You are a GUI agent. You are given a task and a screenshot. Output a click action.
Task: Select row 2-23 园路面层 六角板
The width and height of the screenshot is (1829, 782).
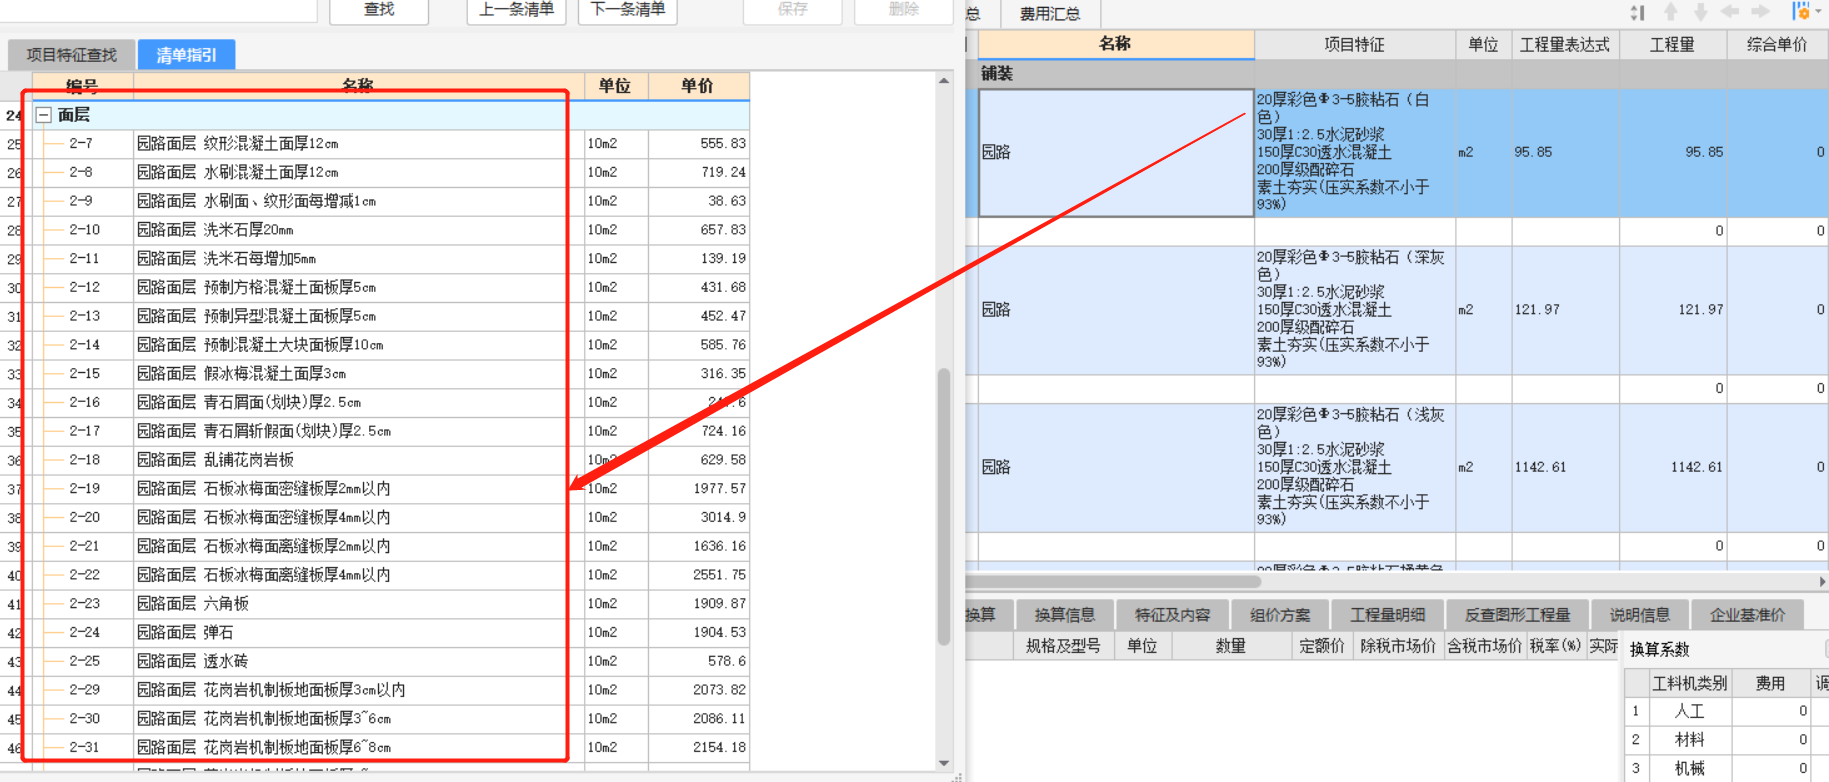[391, 604]
